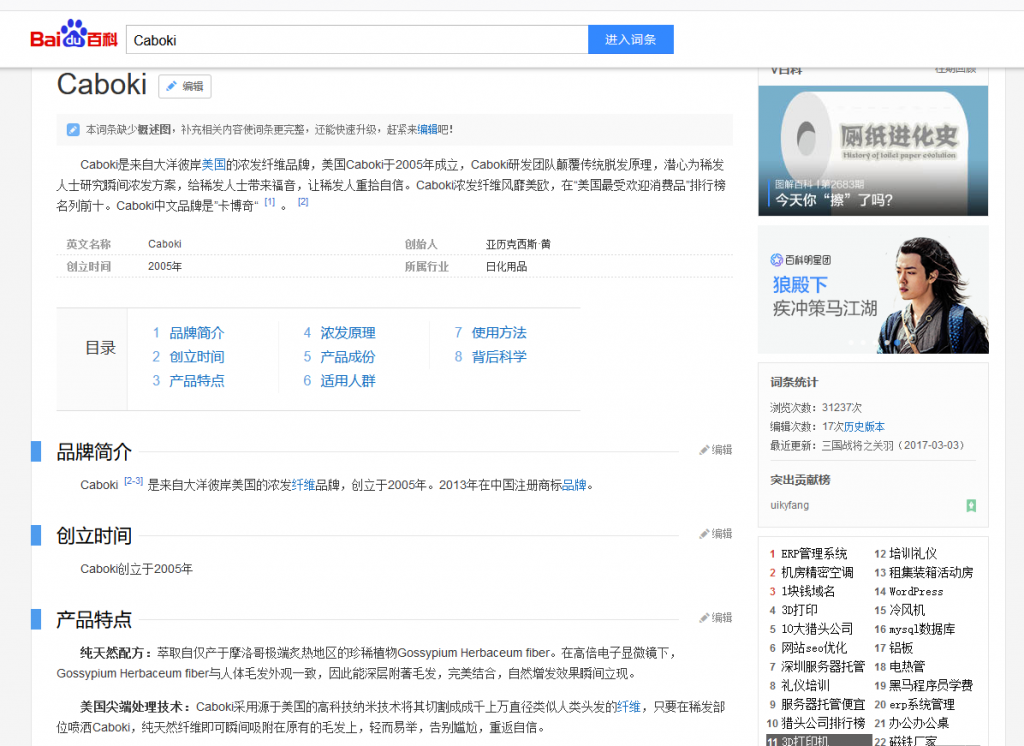Jump to 创立时间 in contents

196,357
